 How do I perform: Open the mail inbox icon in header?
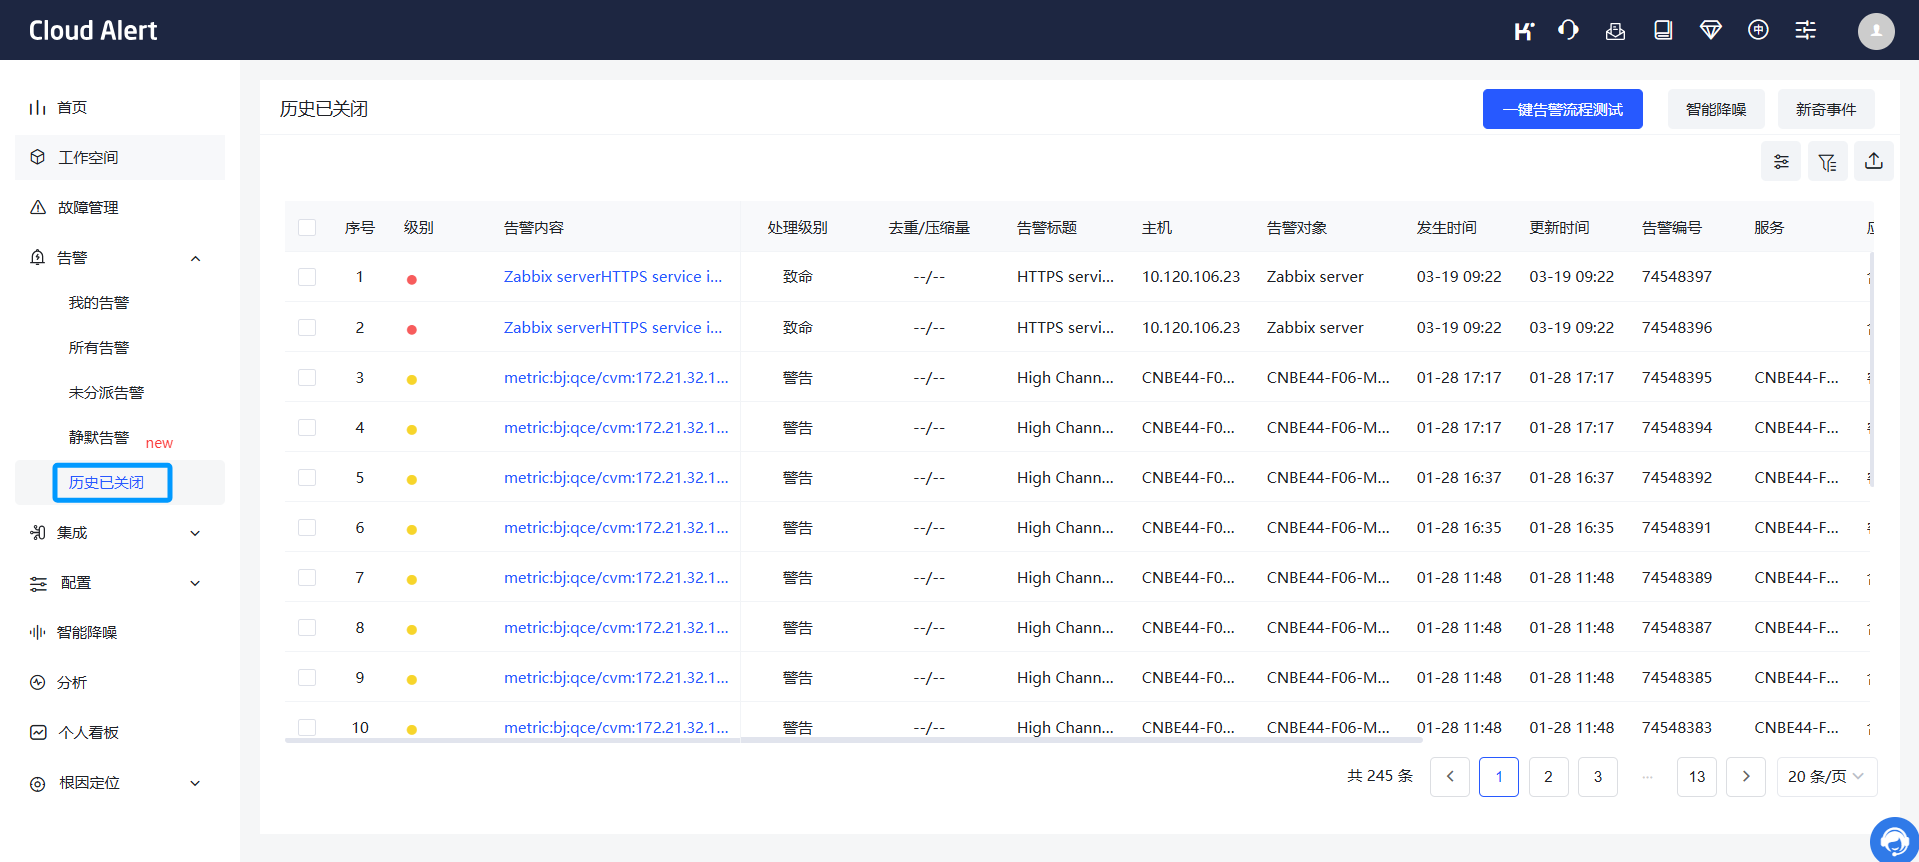pos(1615,30)
